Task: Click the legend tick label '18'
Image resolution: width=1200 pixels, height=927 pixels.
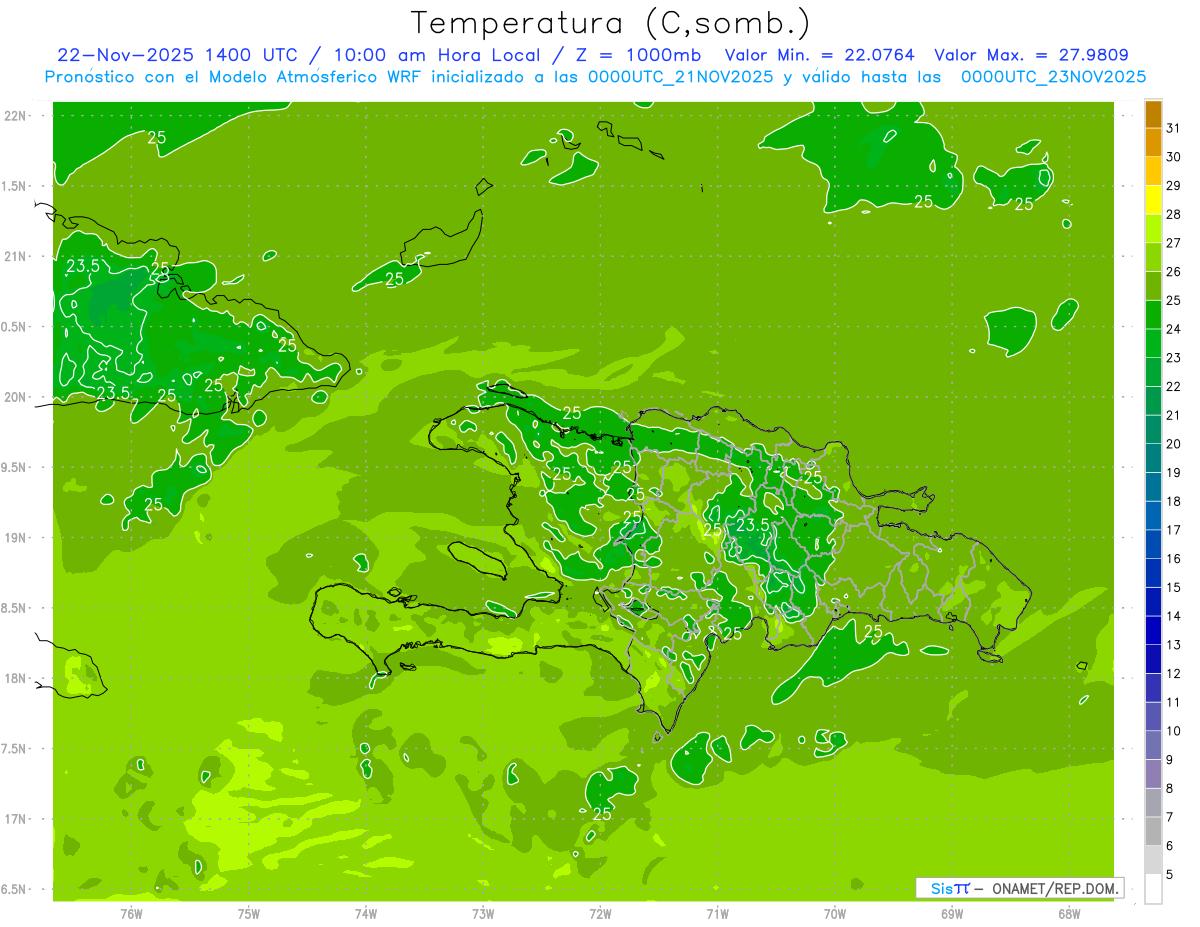Action: point(1174,501)
